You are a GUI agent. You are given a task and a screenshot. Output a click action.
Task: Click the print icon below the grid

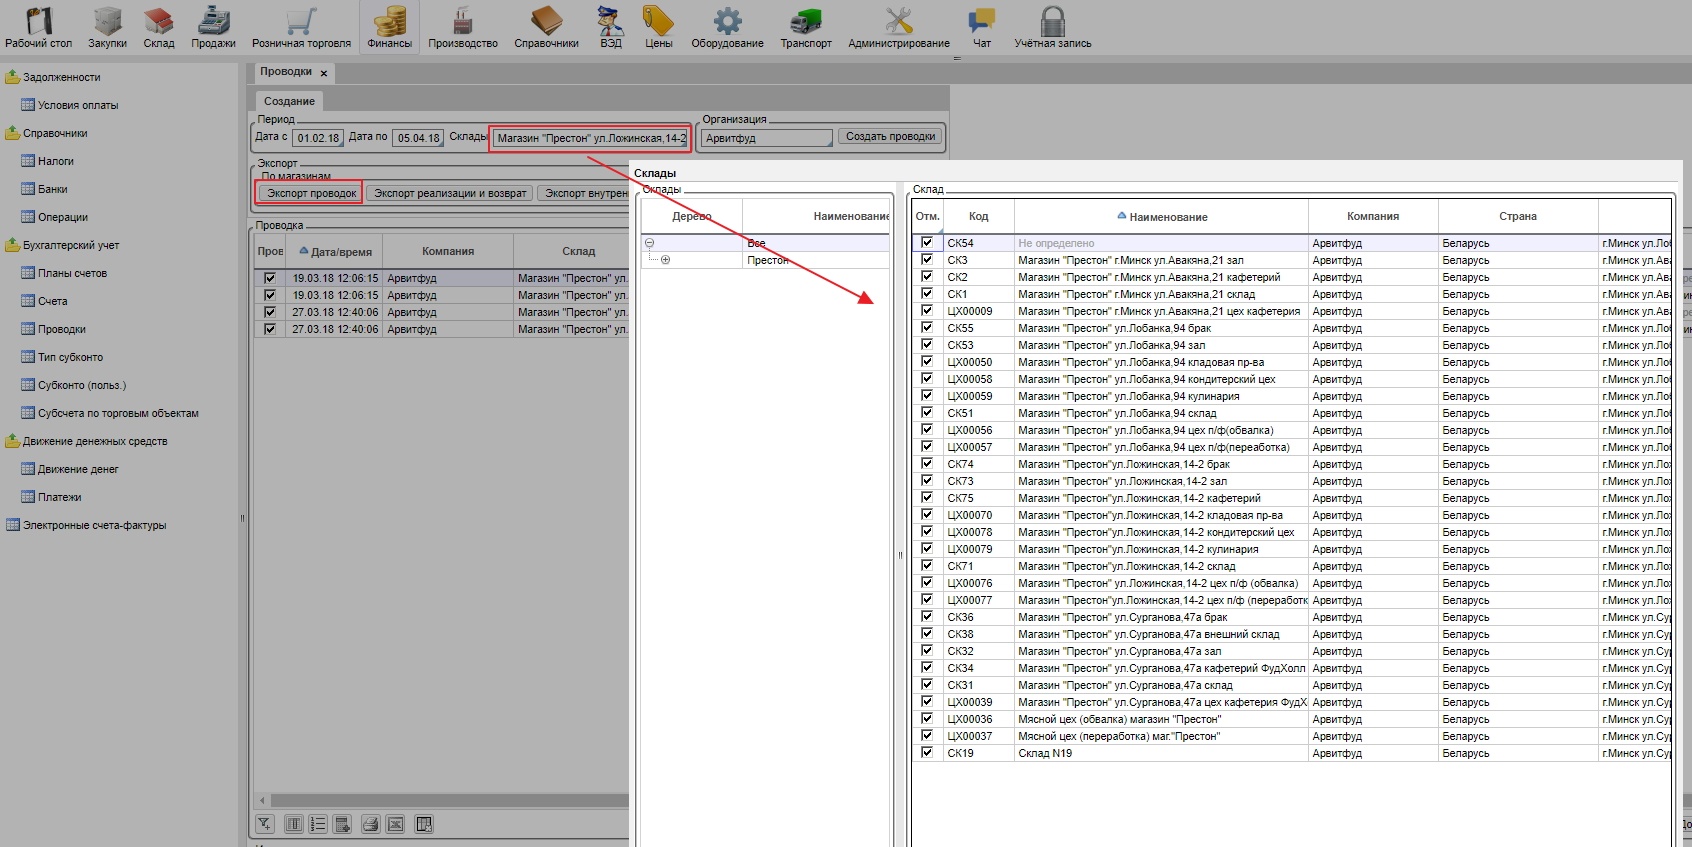coord(370,824)
